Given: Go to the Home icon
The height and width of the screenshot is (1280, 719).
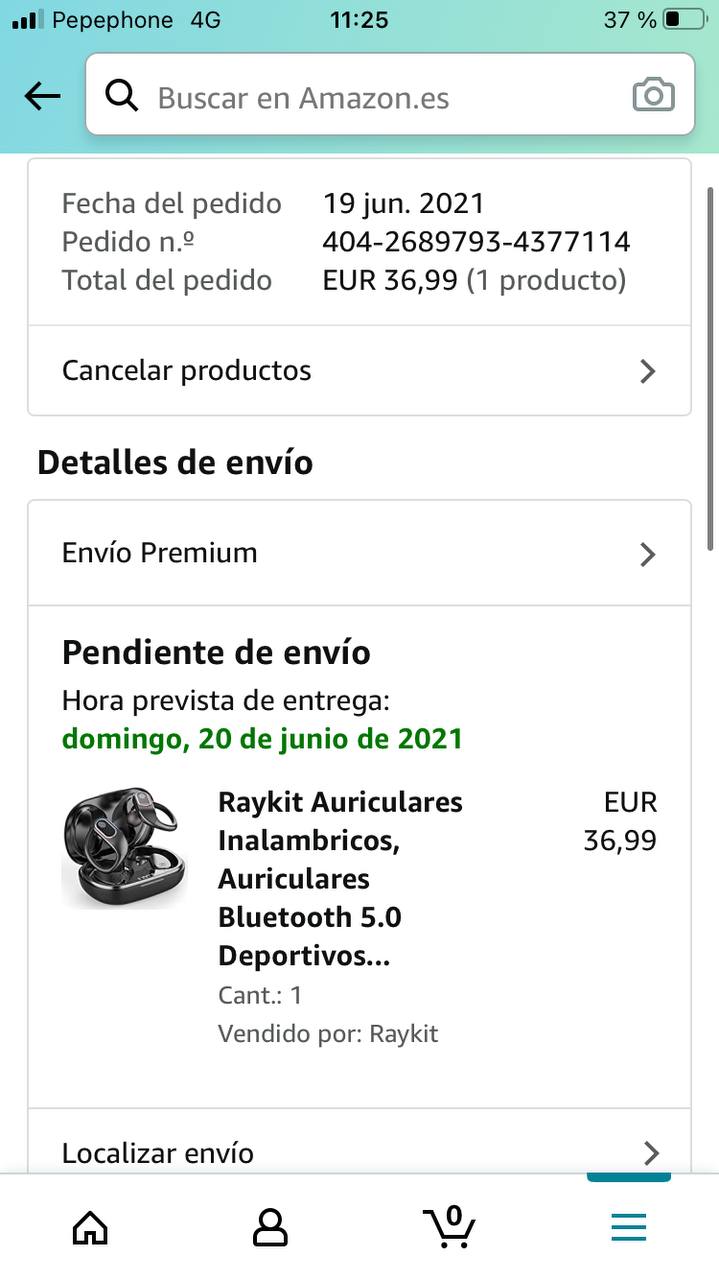Looking at the screenshot, I should [x=90, y=1226].
